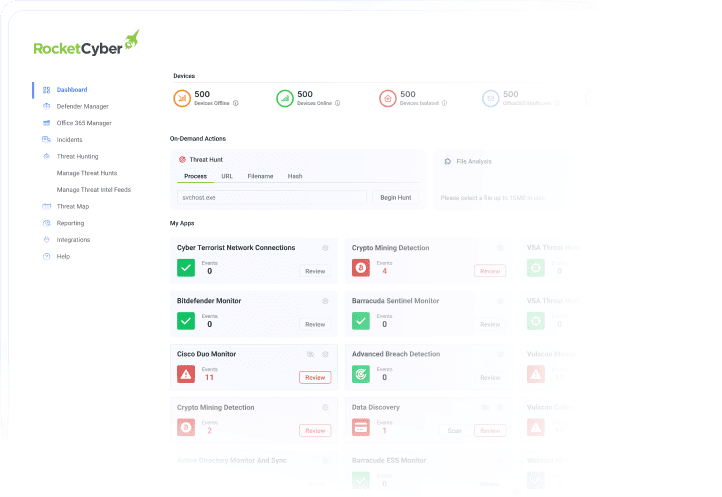Switch to the Hash tab
This screenshot has height=497, width=722.
pyautogui.click(x=295, y=176)
